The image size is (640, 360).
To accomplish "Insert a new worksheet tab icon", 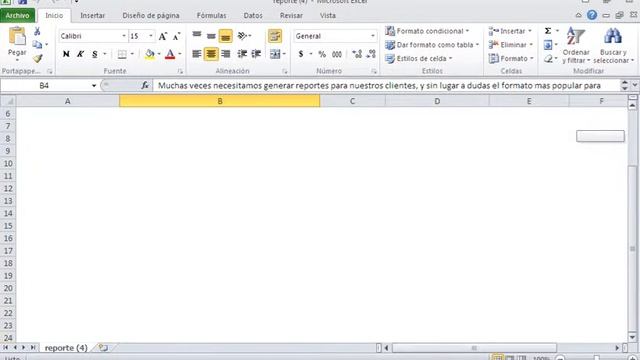I will pos(103,348).
